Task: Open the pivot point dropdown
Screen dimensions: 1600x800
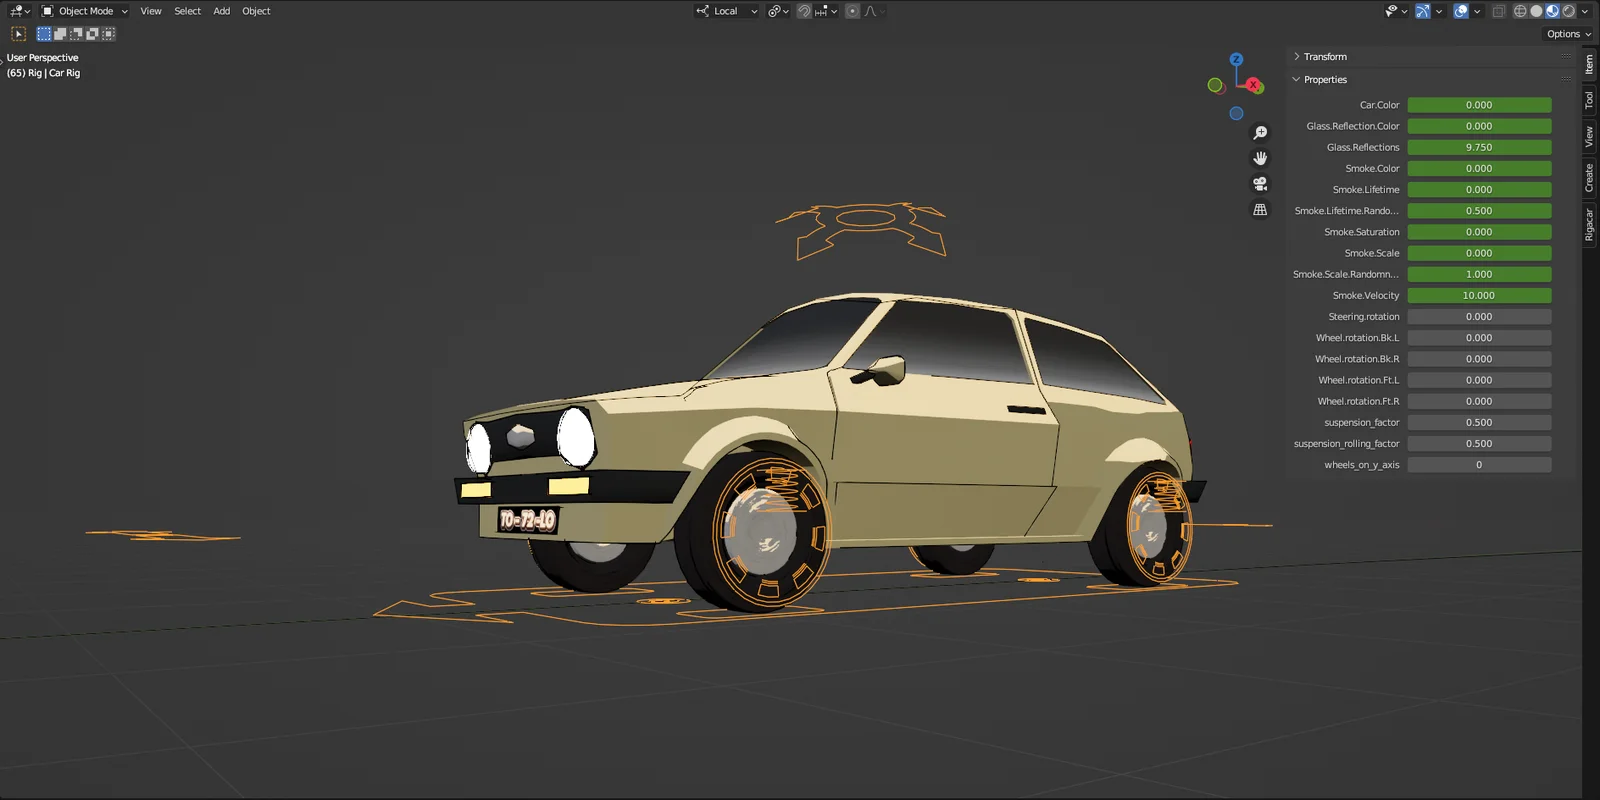Action: 778,11
